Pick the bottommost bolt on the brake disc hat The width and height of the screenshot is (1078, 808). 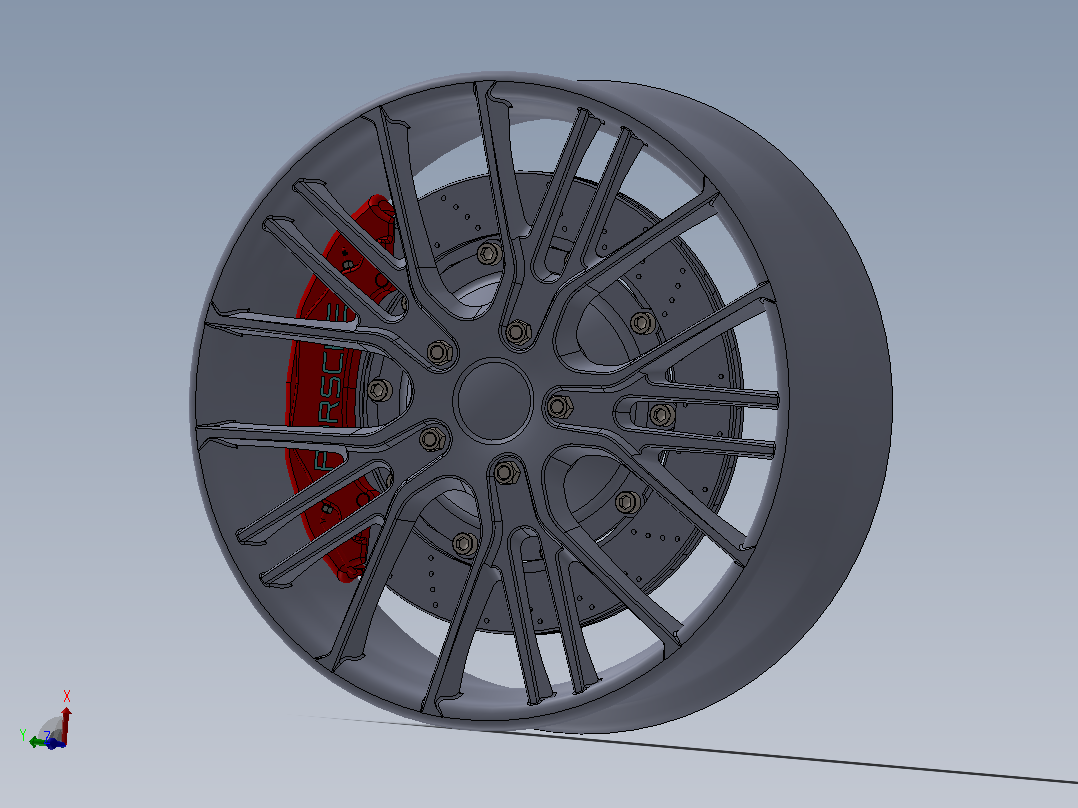pyautogui.click(x=465, y=544)
